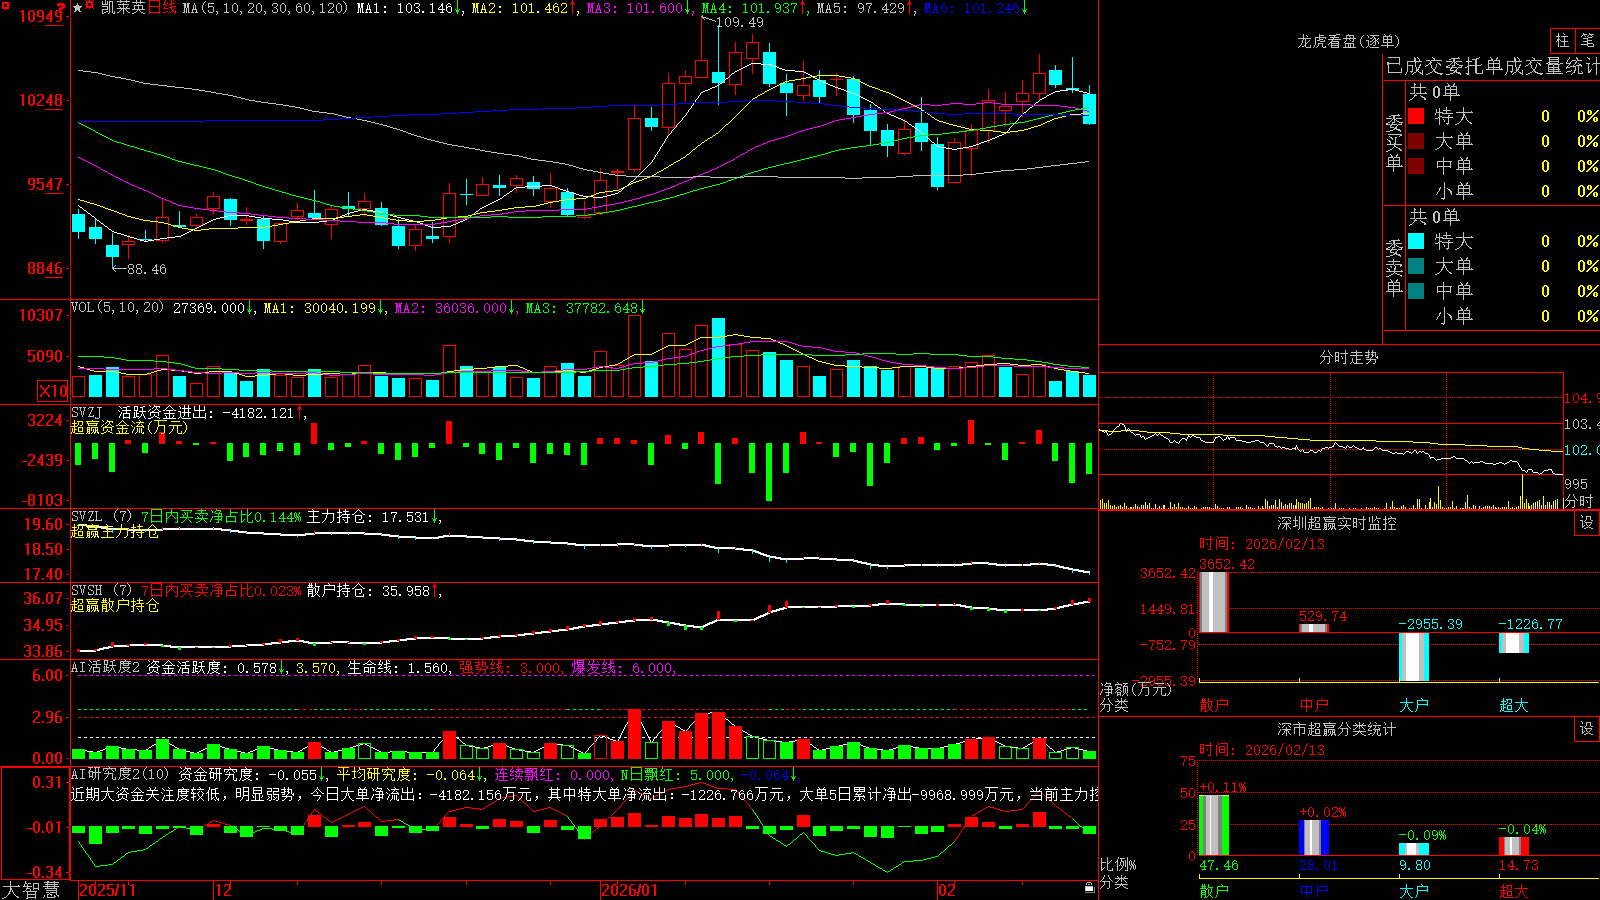Click the 深圳超赢实时监控 title
This screenshot has width=1600, height=900.
click(1337, 523)
